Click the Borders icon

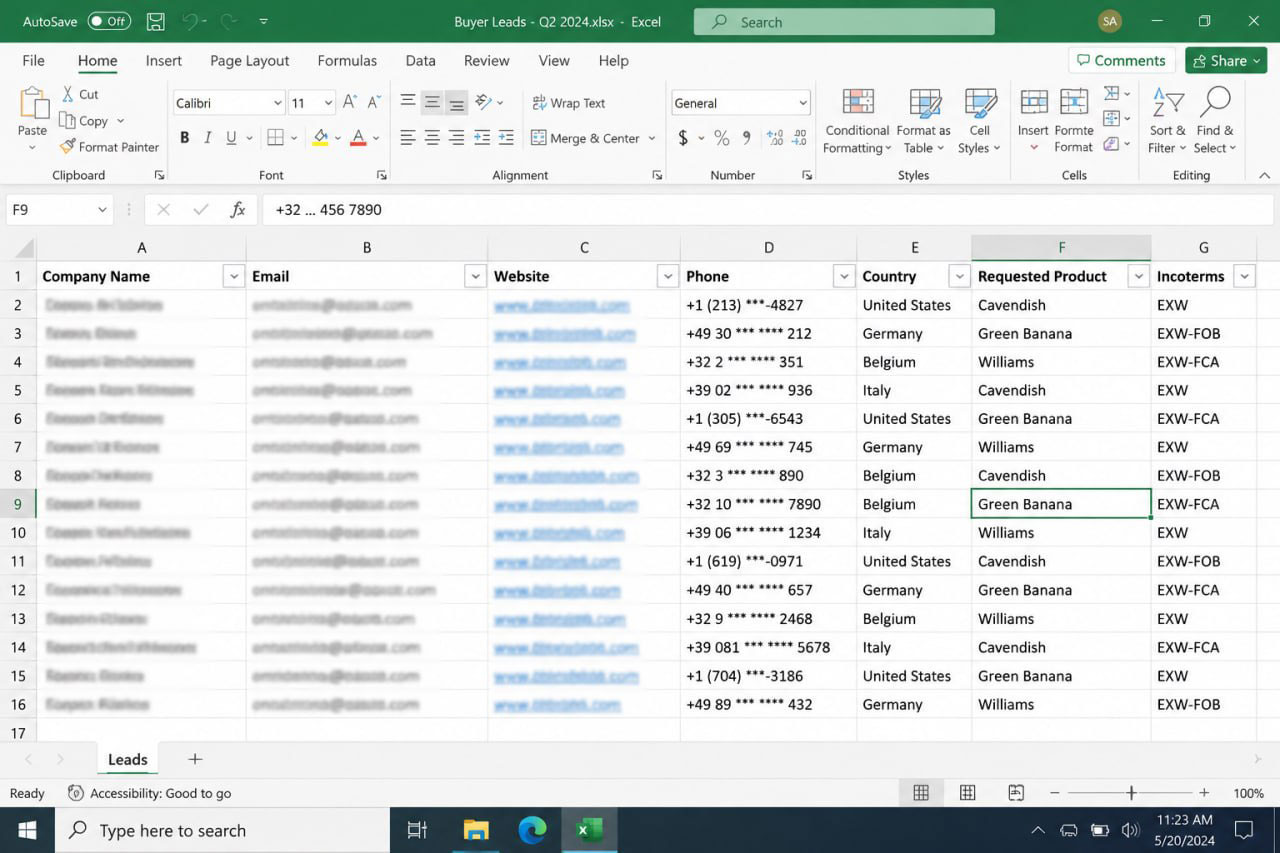click(x=276, y=138)
